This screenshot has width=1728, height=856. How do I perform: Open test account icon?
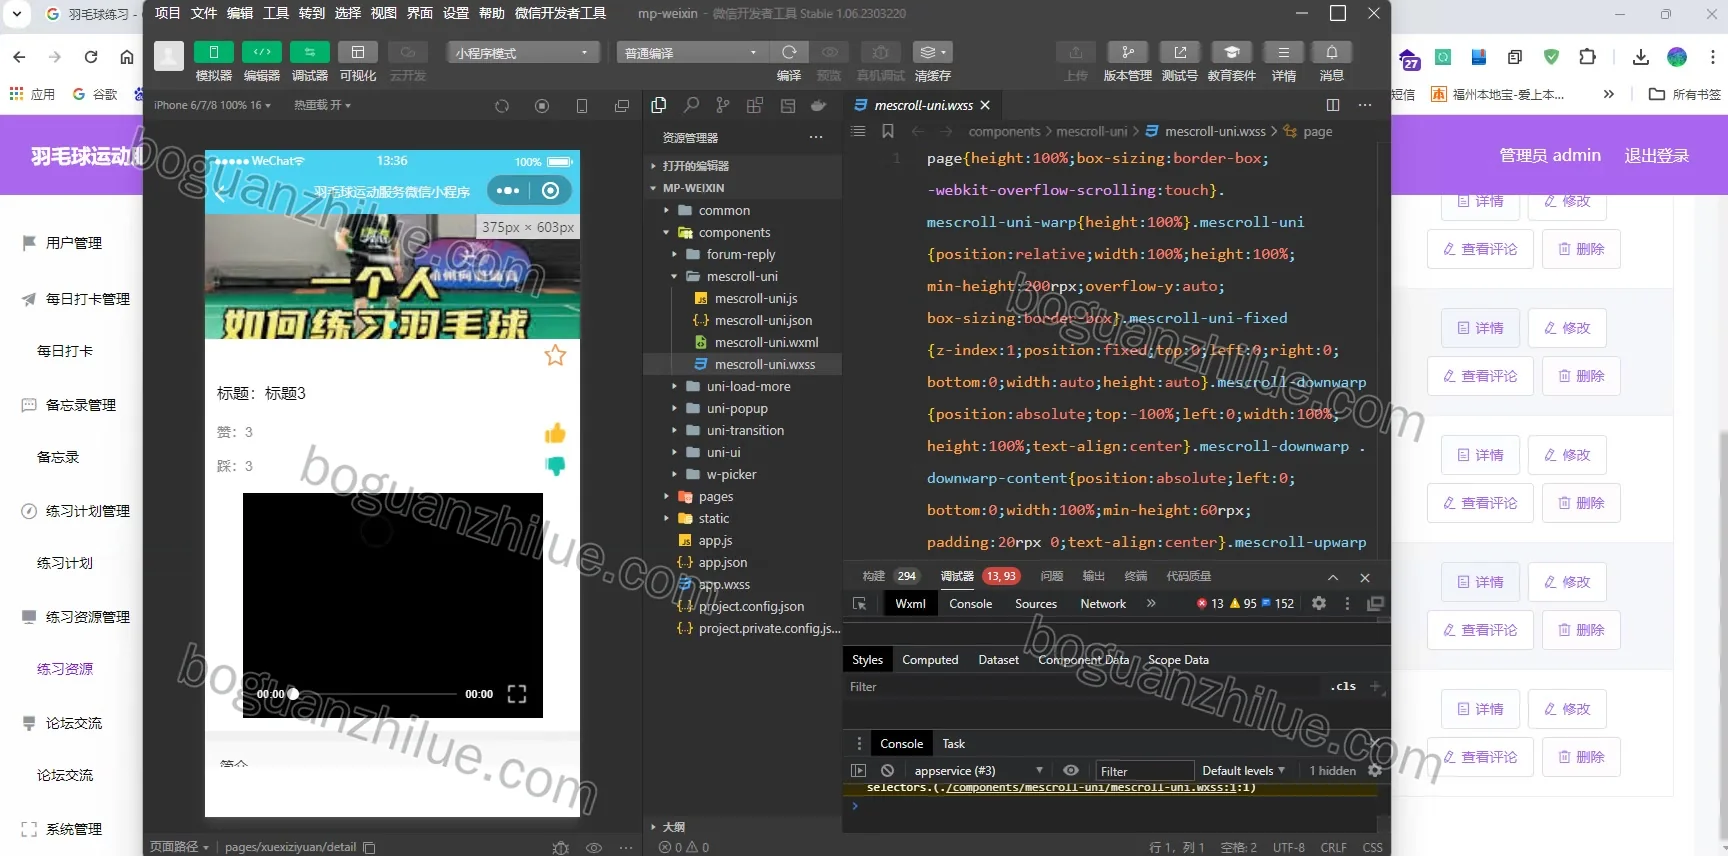[1180, 52]
